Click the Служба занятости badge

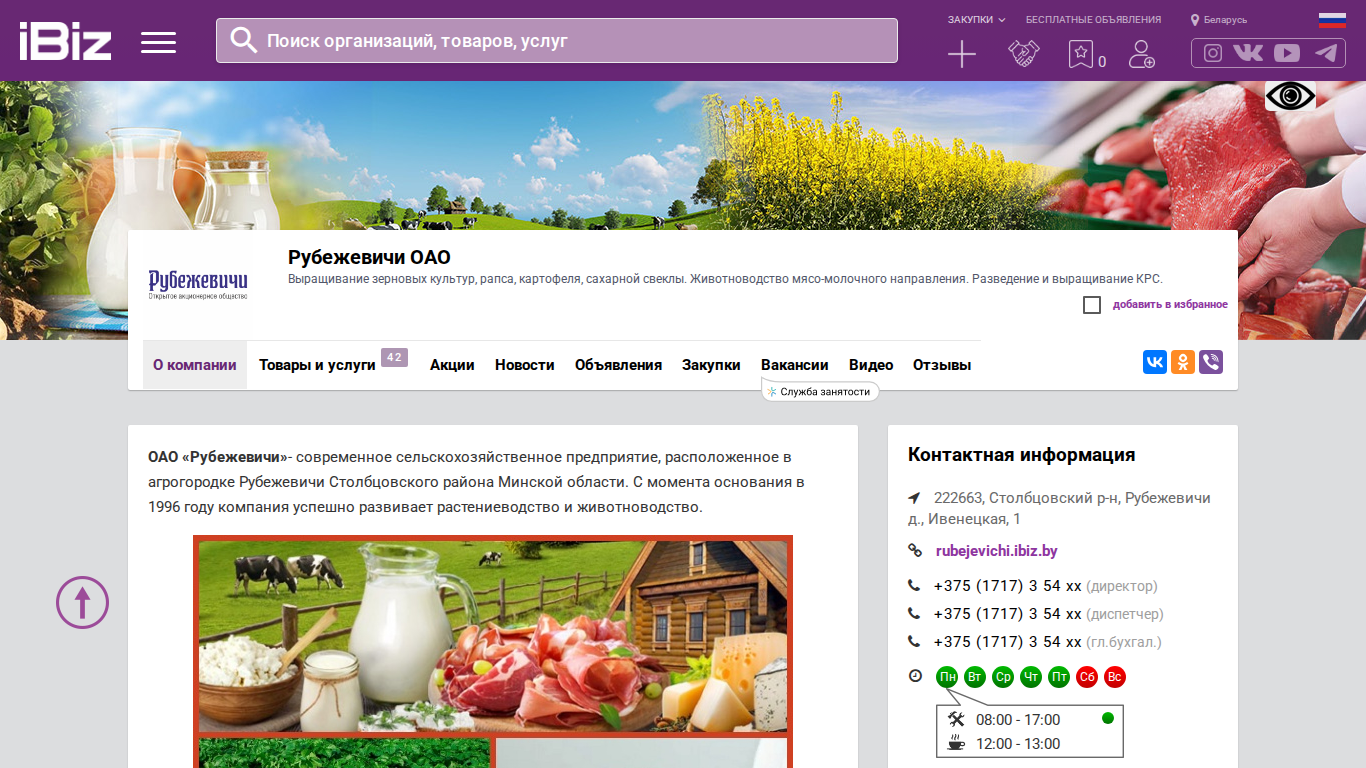pyautogui.click(x=820, y=392)
